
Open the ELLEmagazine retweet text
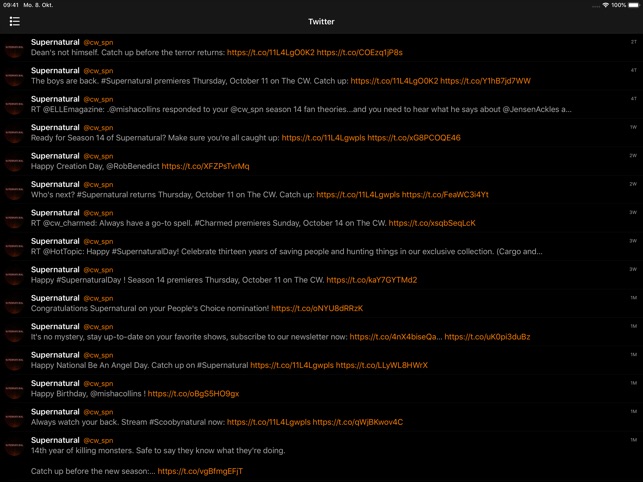[x=301, y=110]
